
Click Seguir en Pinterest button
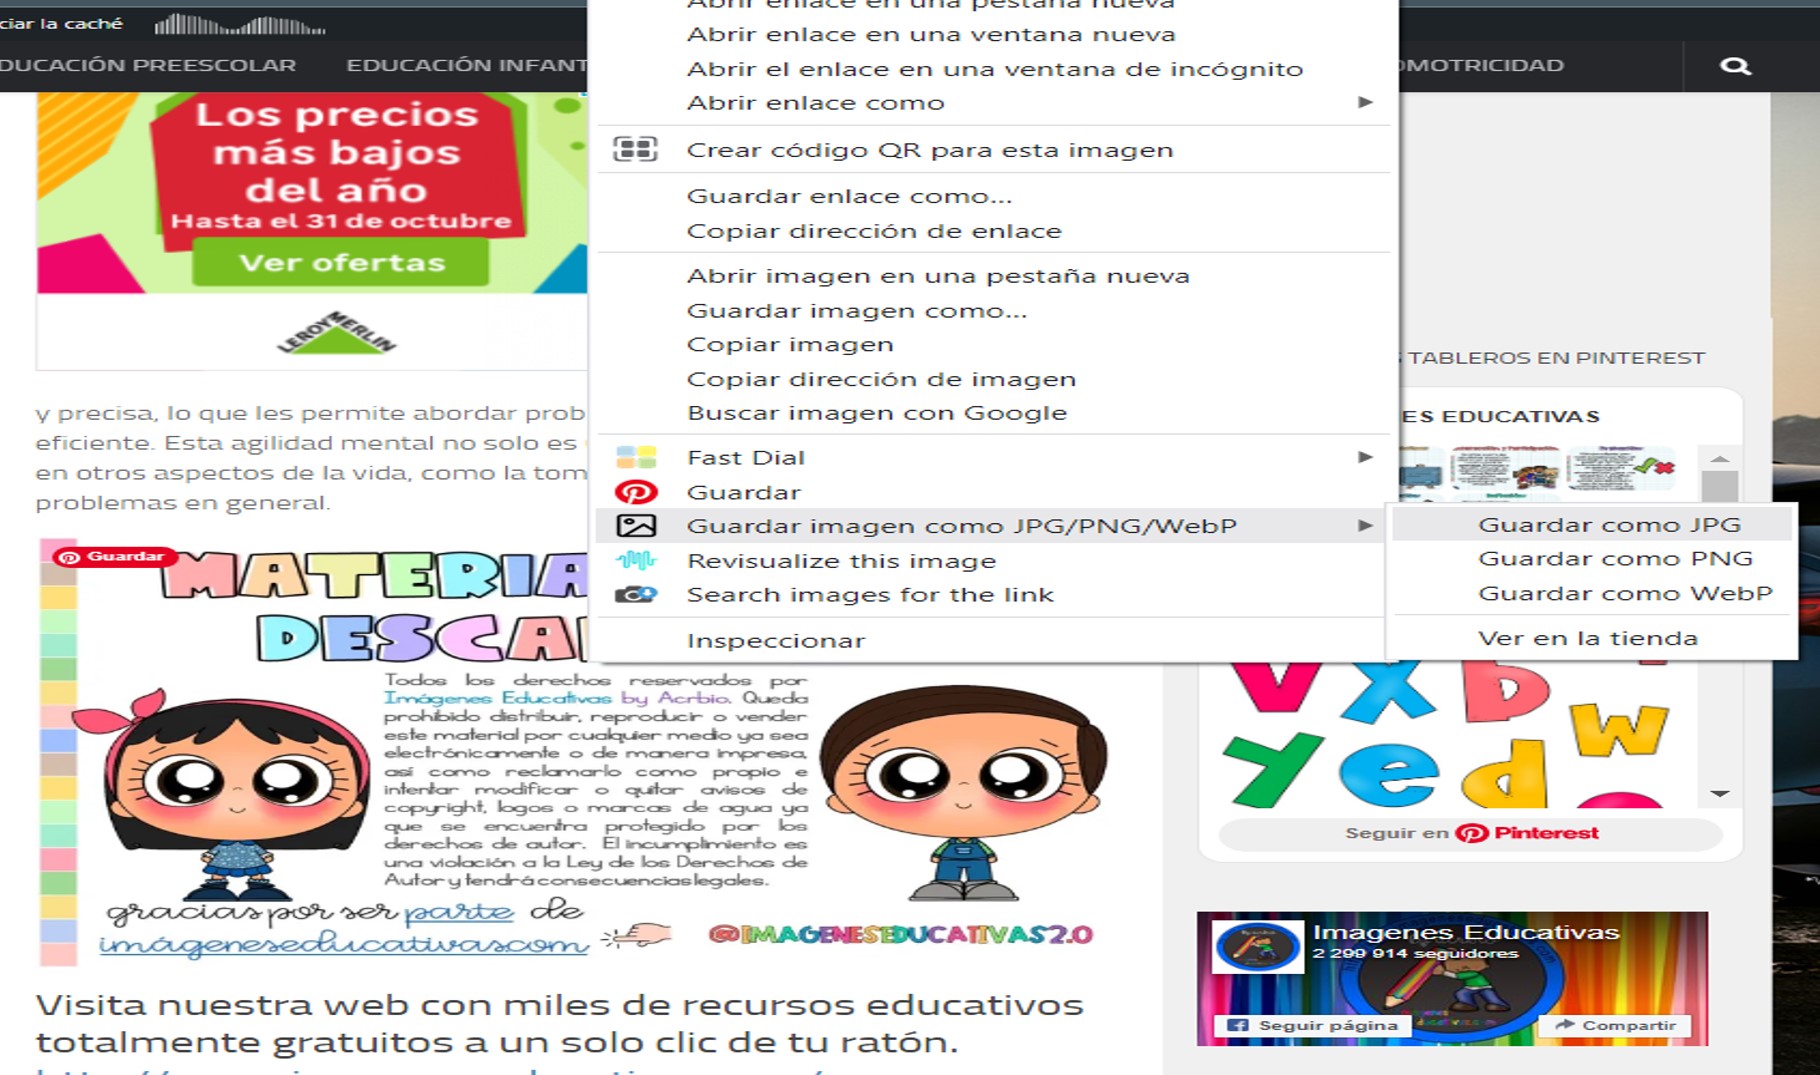(1471, 833)
